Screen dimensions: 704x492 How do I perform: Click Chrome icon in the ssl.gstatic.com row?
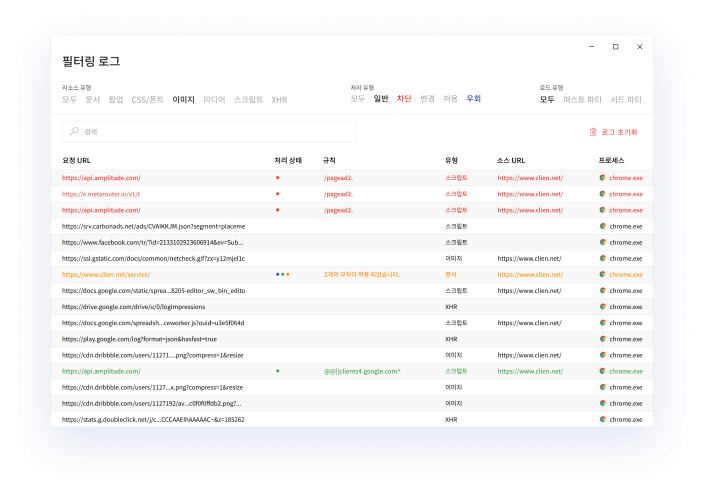603,259
